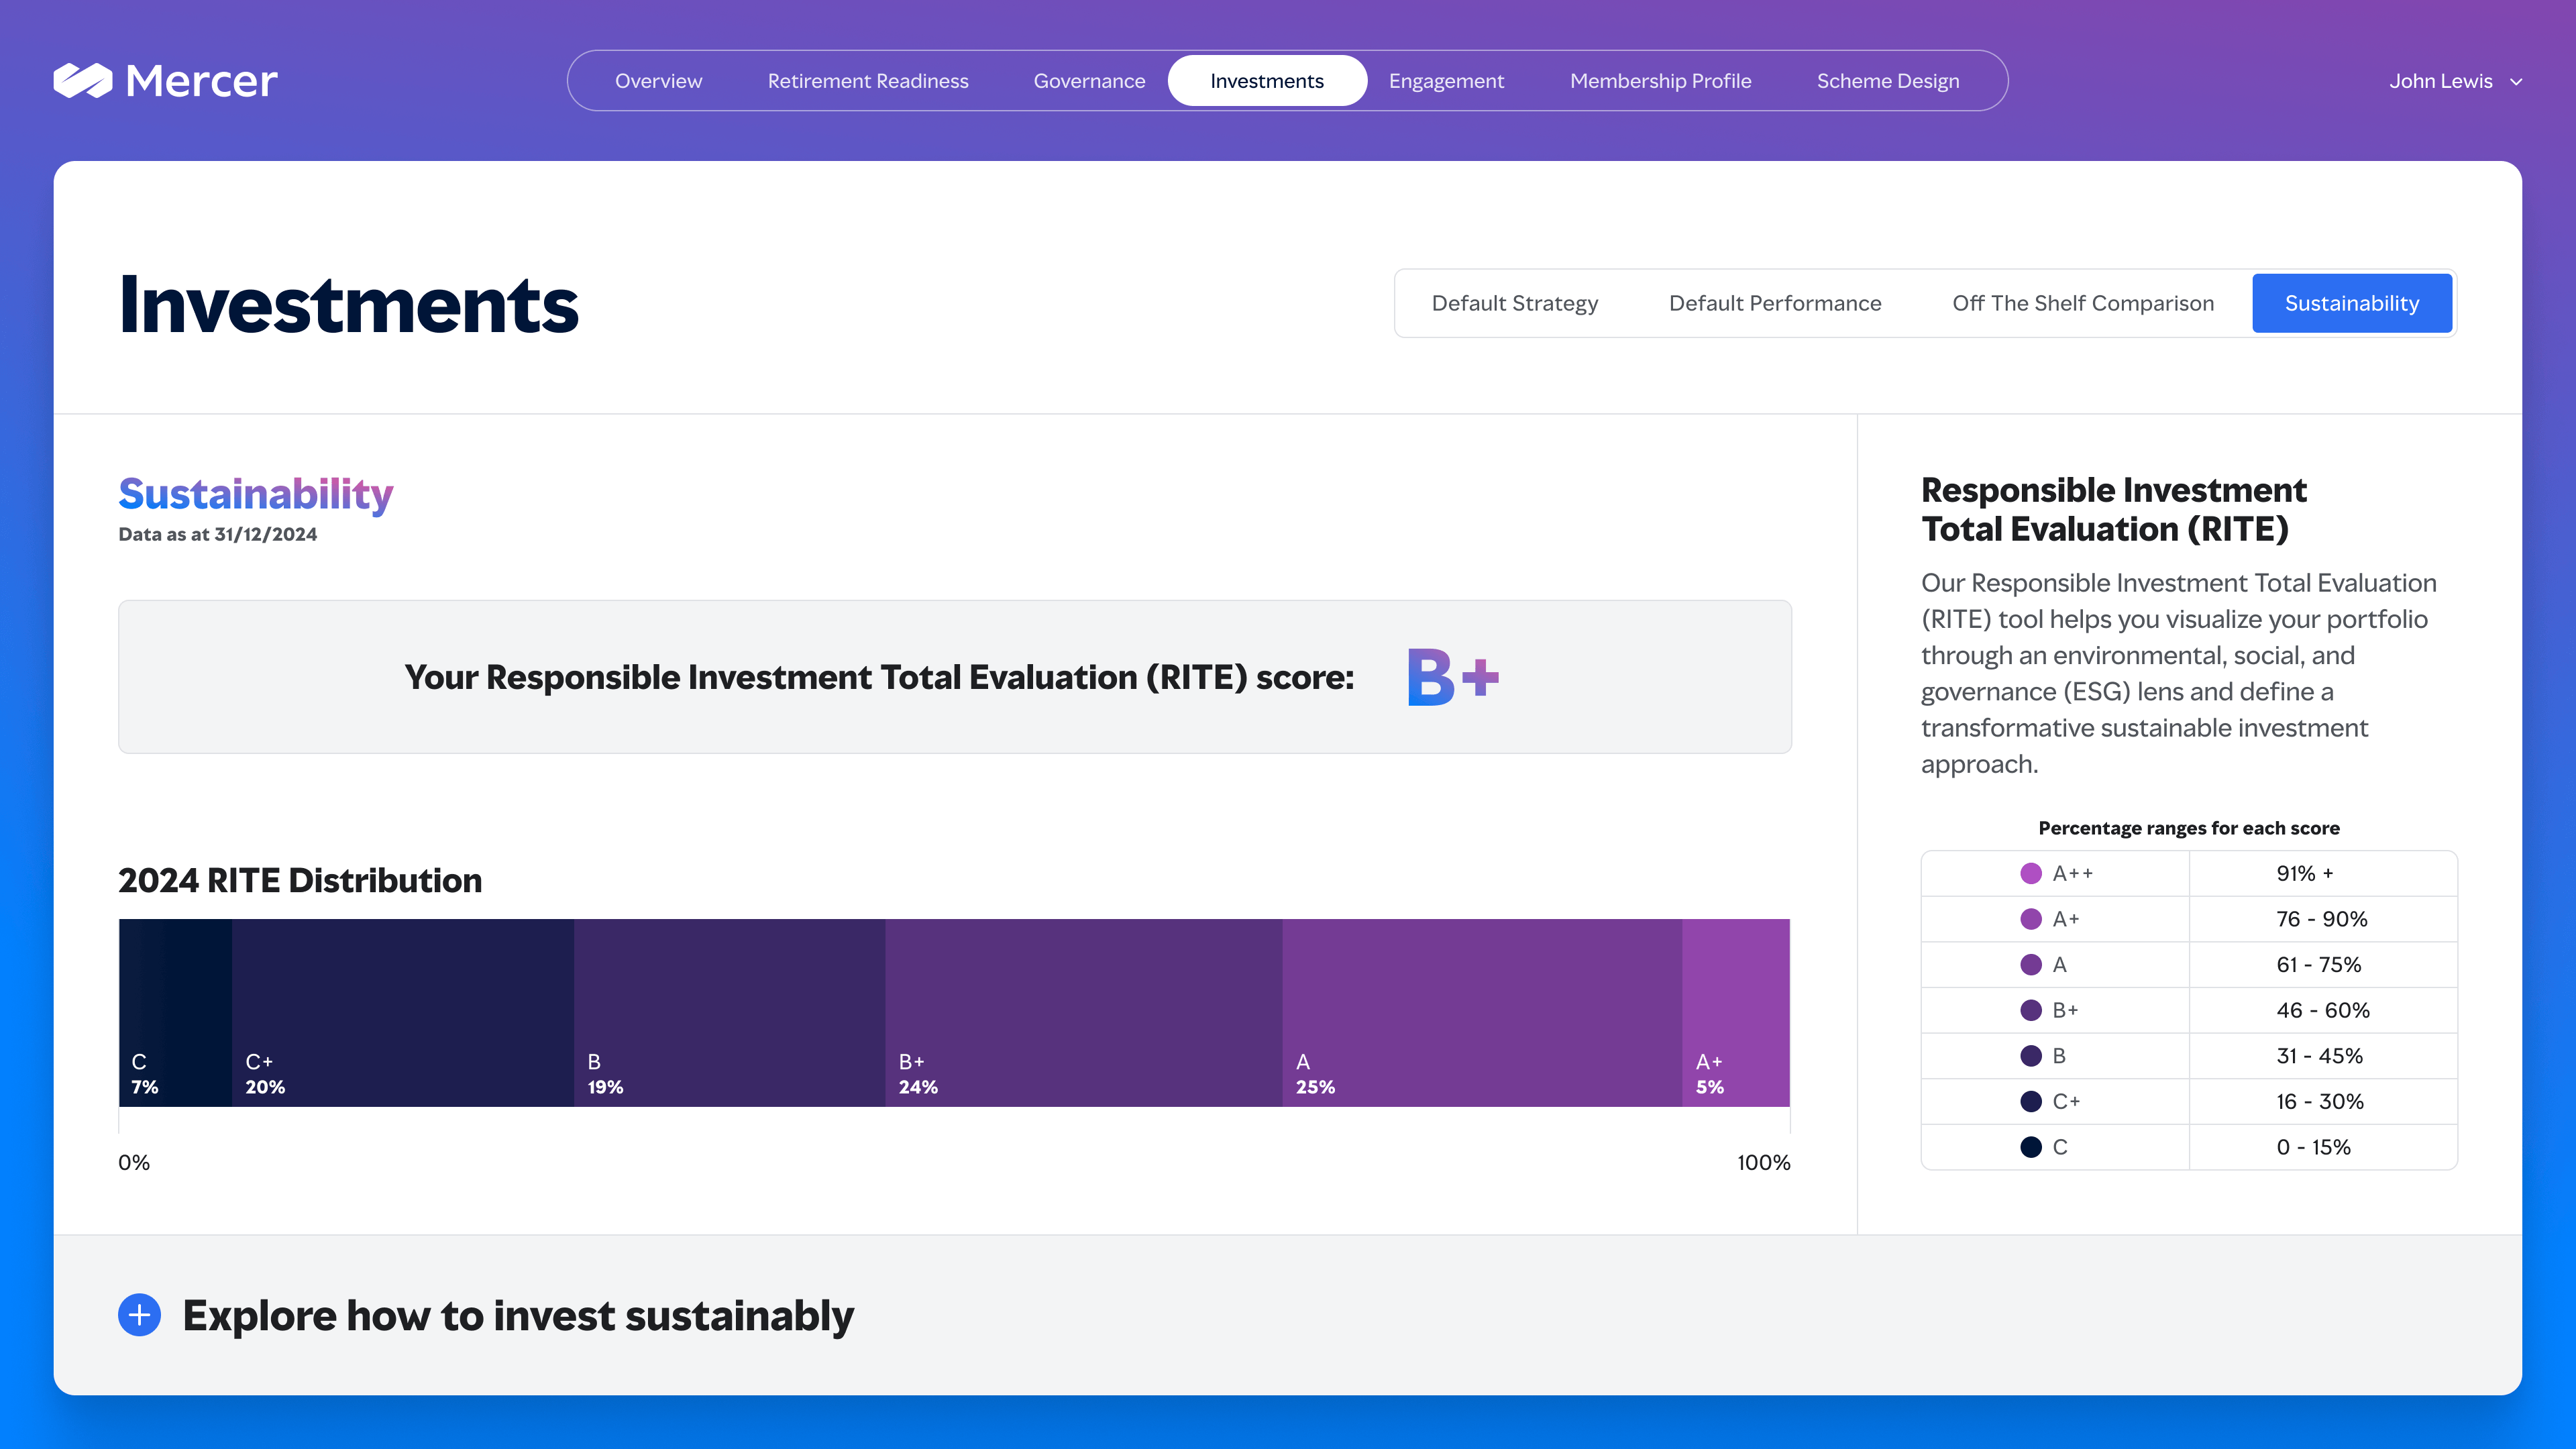This screenshot has height=1449, width=2576.
Task: Click the '61 - 75%' range cell
Action: point(2323,965)
